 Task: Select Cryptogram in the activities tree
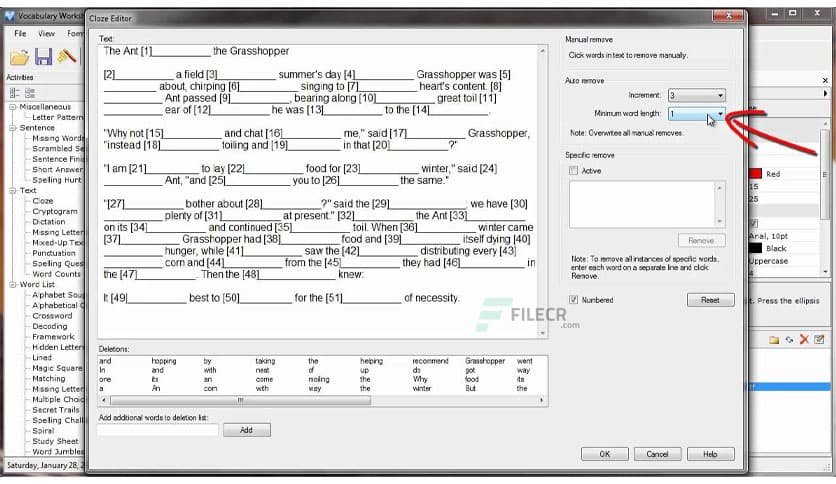point(55,212)
